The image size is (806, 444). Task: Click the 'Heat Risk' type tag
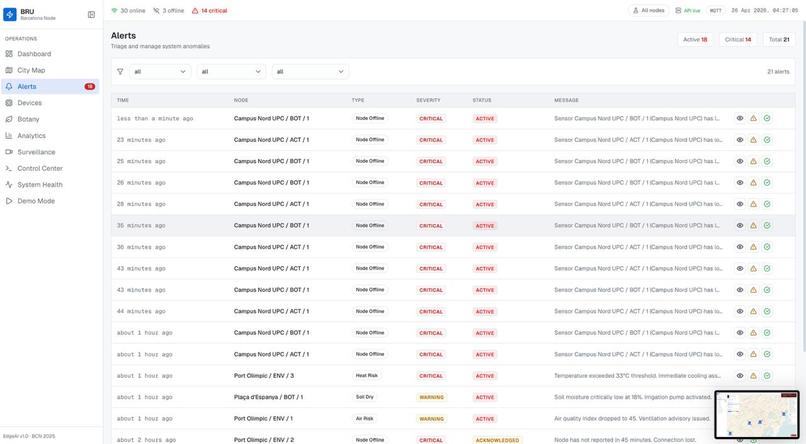367,376
